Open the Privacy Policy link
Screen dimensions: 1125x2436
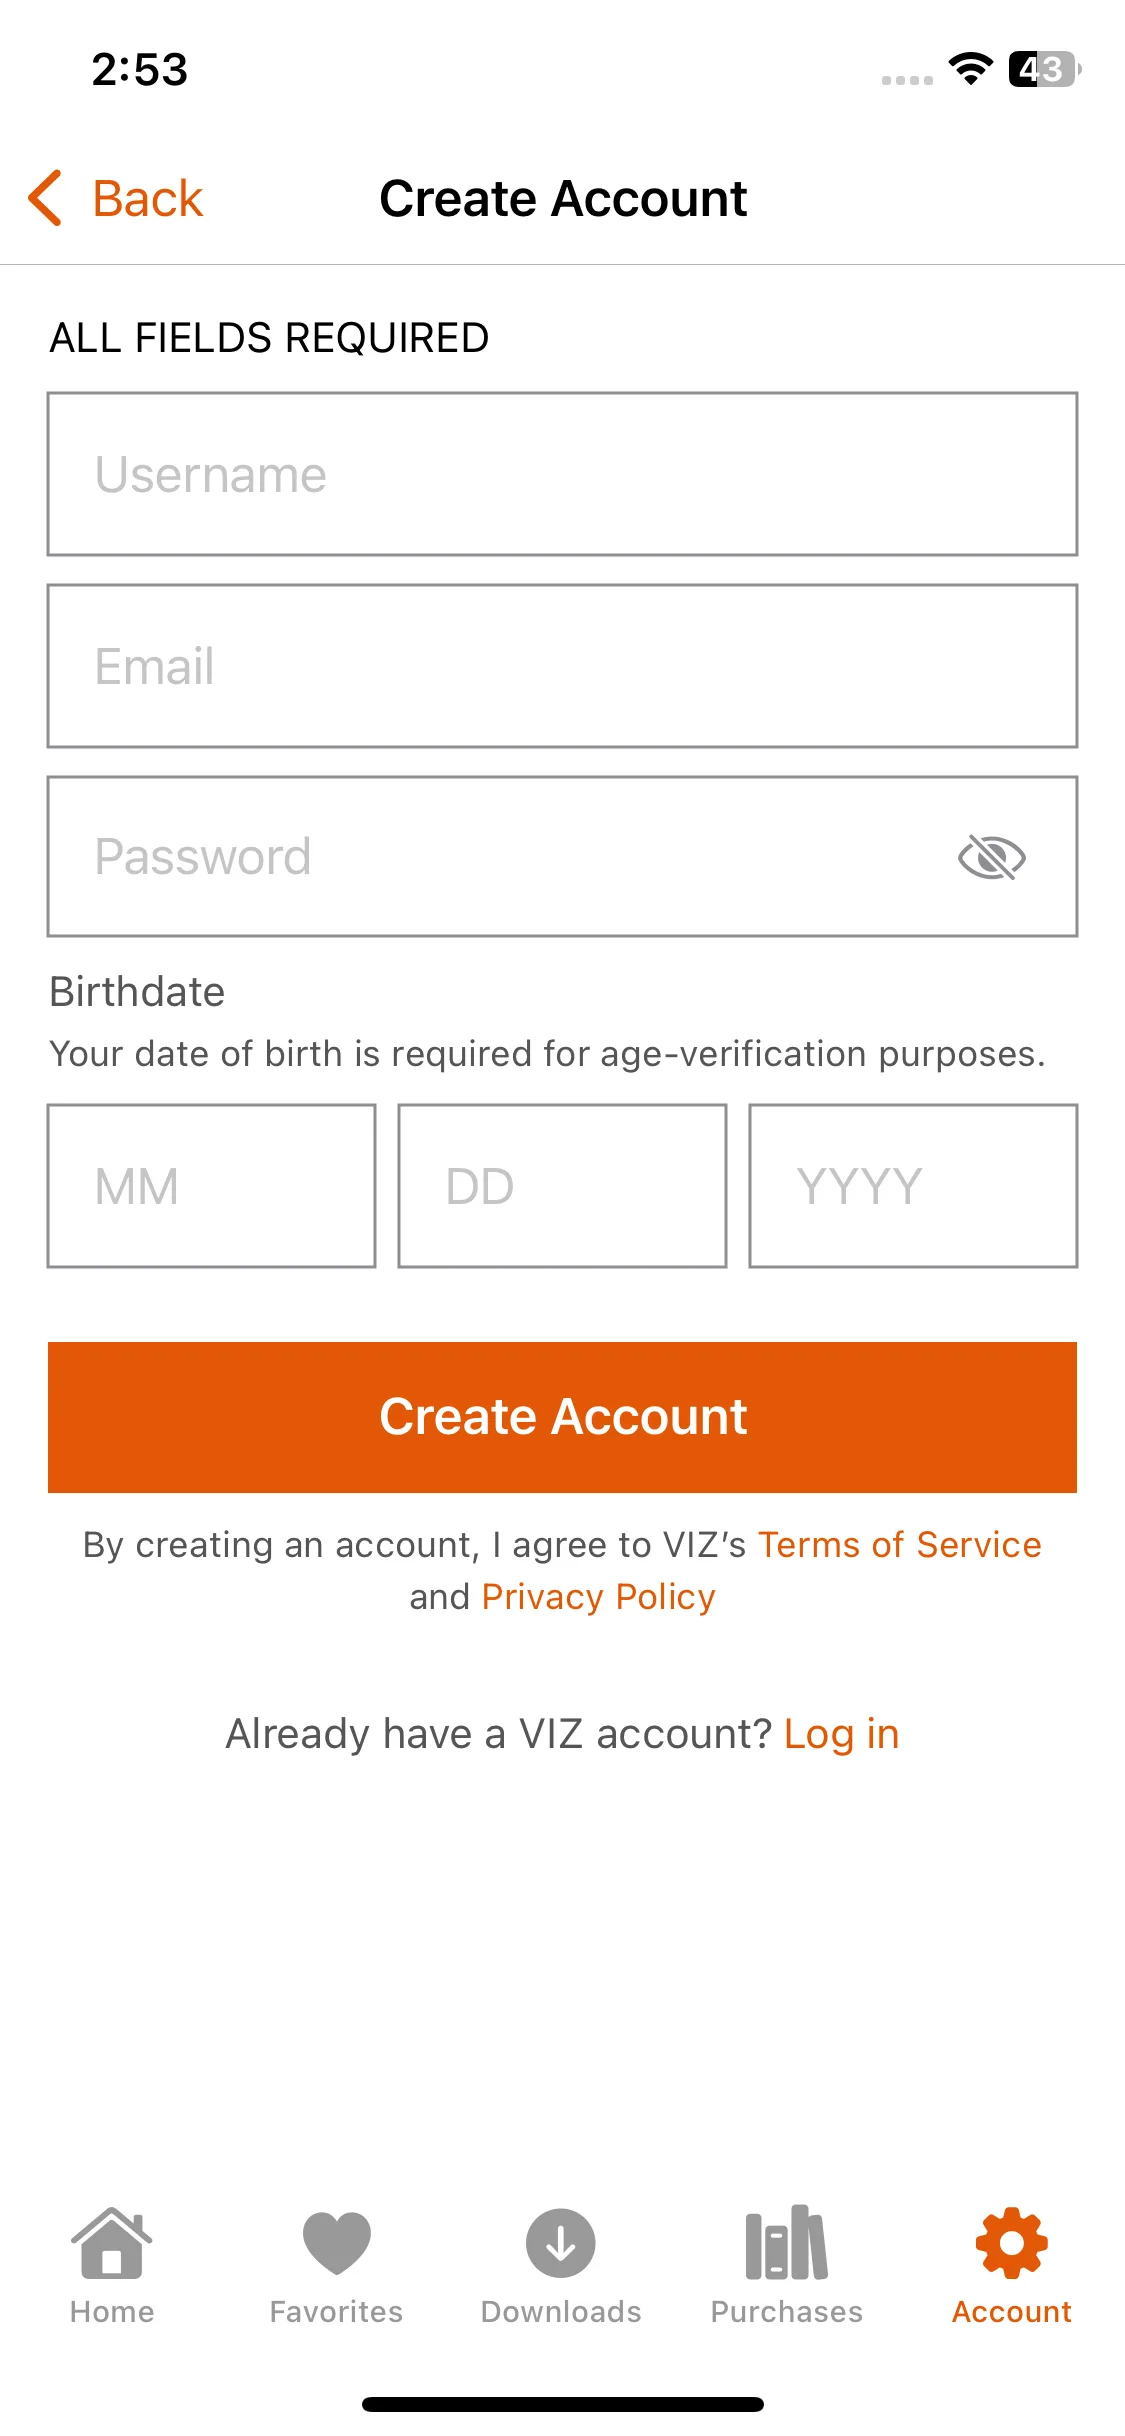598,1597
